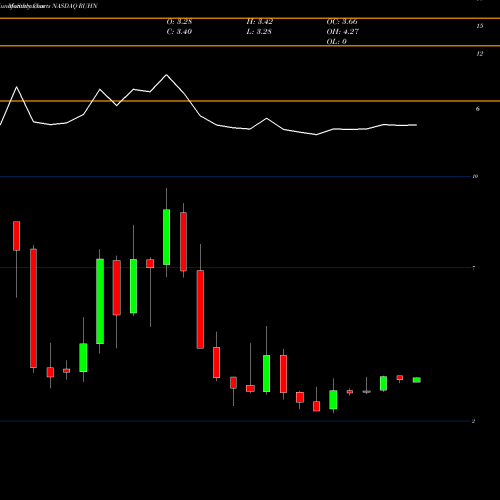Image resolution: width=500 pixels, height=500 pixels.
Task: Click the low price value L: 3.28
Action: (x=259, y=32)
